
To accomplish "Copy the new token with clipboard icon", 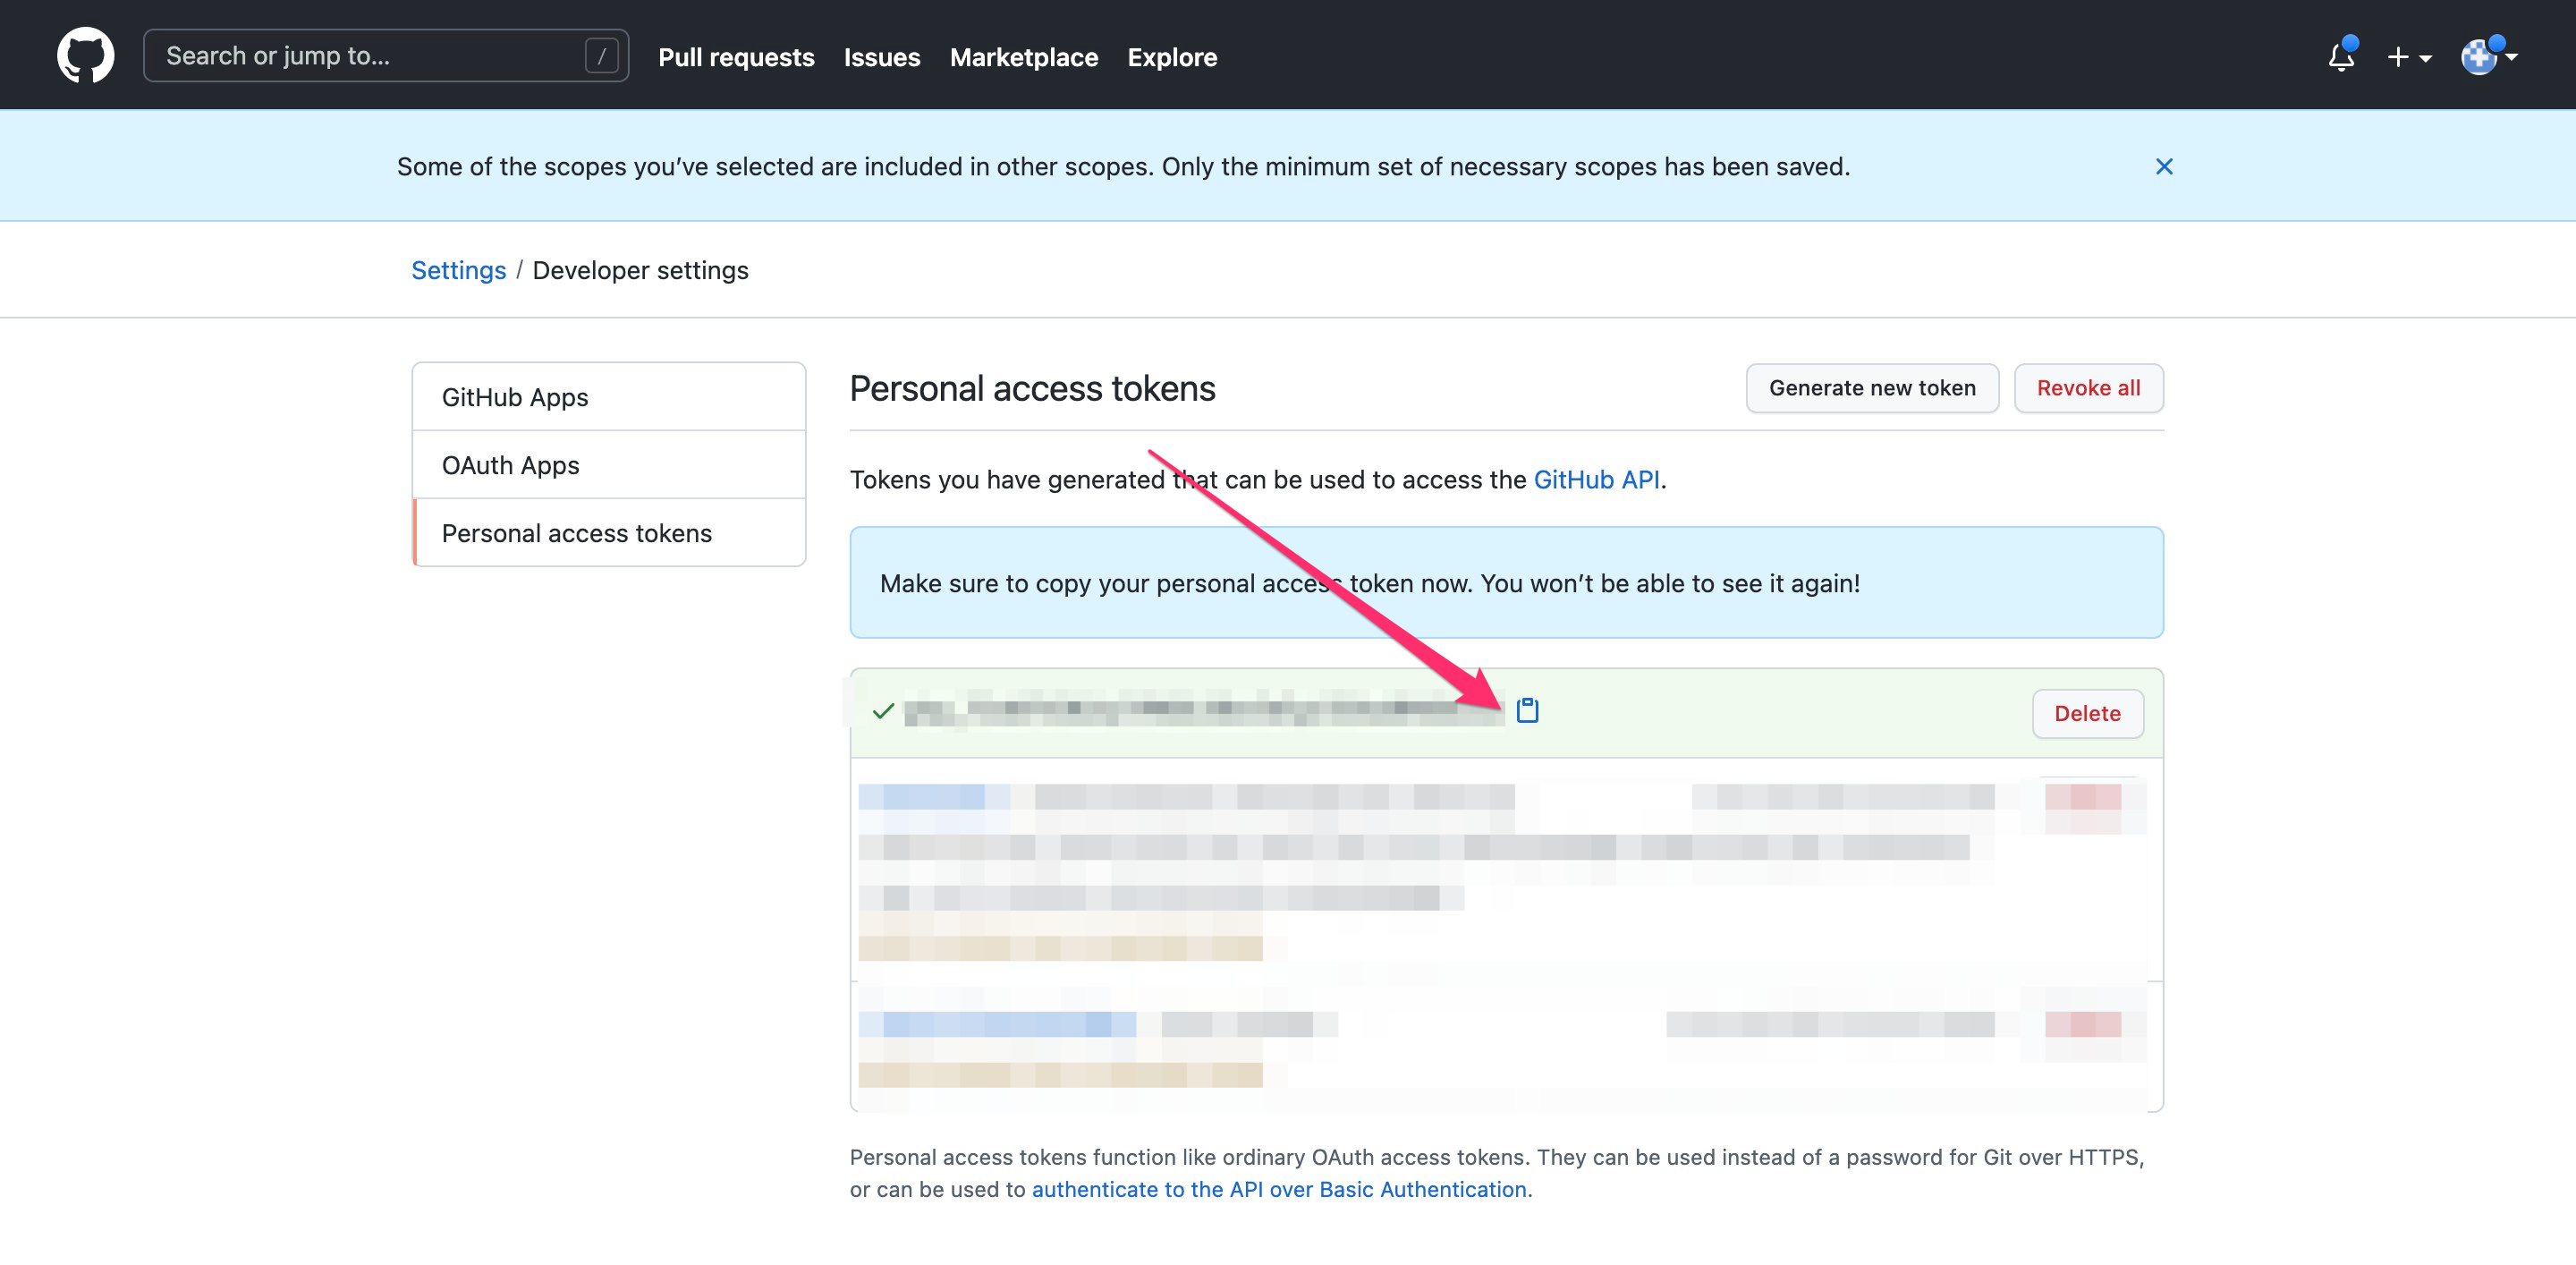I will click(1527, 710).
